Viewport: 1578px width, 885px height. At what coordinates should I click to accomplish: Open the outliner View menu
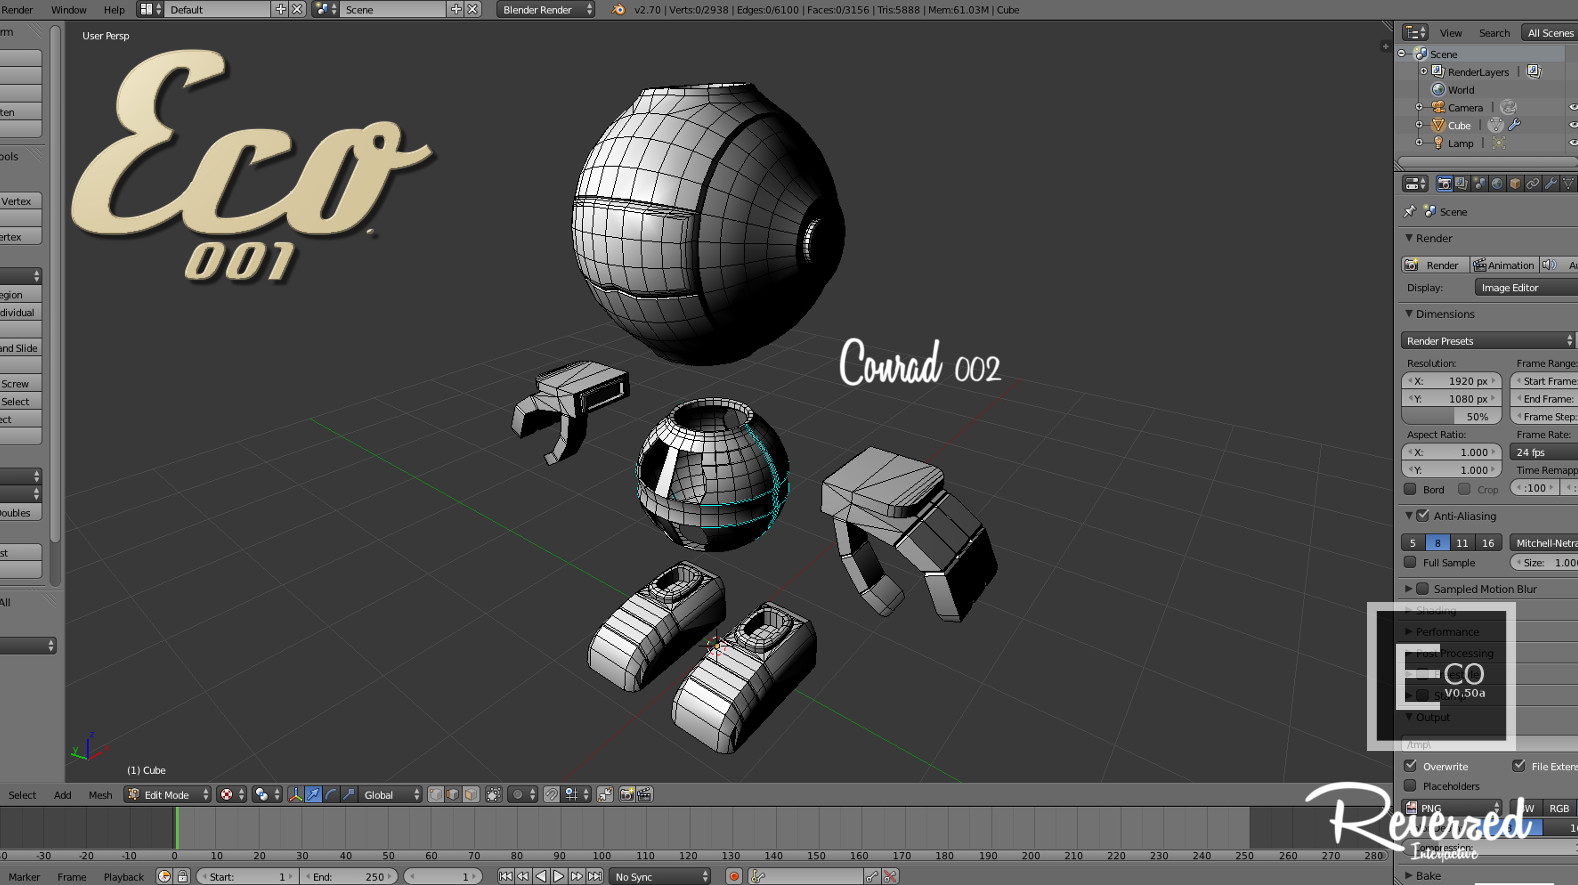(x=1451, y=33)
